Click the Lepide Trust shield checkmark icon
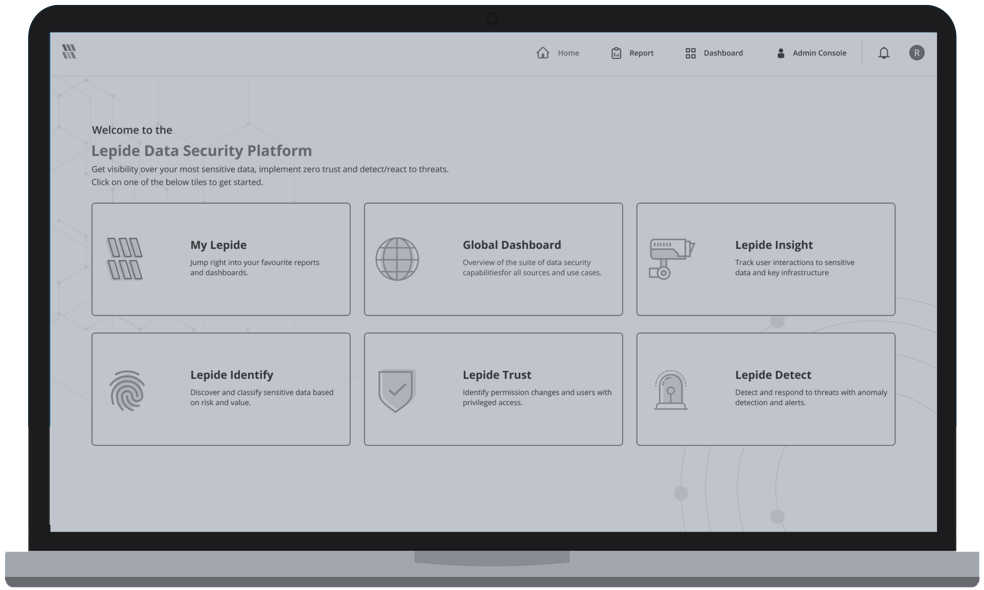The height and width of the screenshot is (590, 984). pos(397,390)
